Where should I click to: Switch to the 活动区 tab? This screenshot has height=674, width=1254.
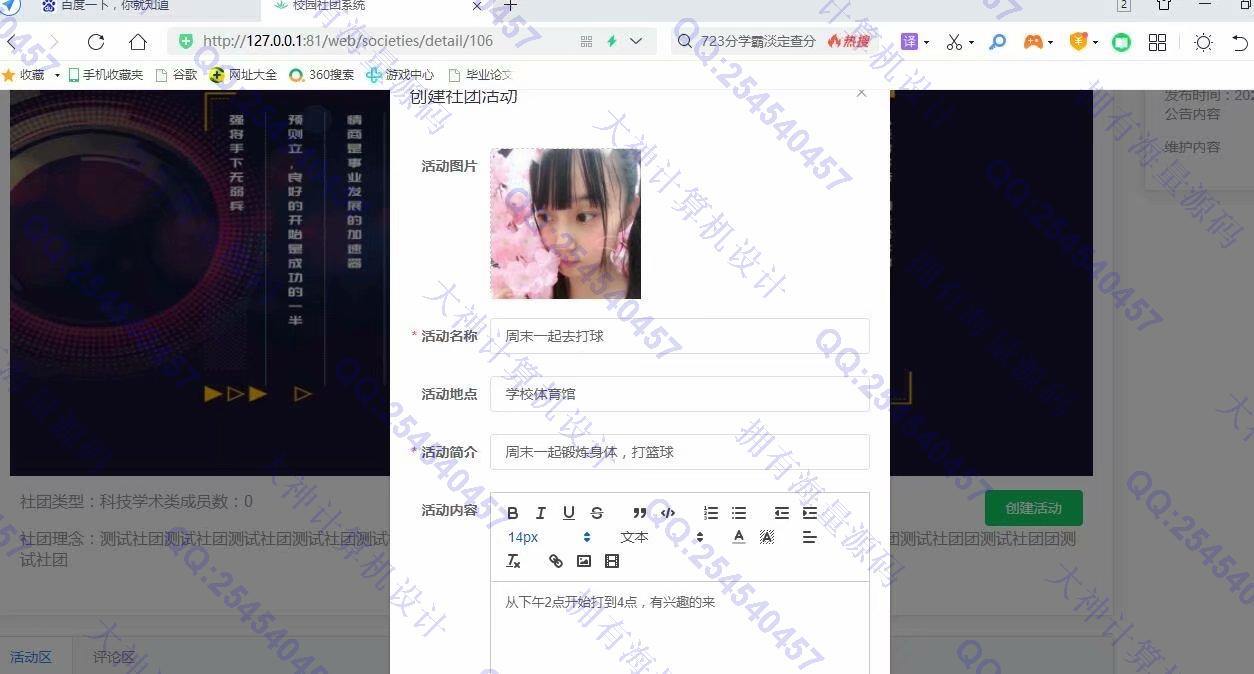(31, 657)
